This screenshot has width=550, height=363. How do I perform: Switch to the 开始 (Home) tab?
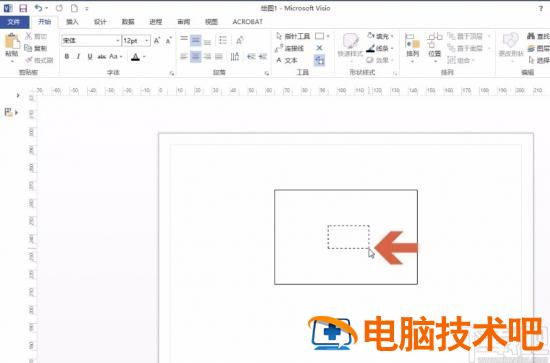coord(45,22)
